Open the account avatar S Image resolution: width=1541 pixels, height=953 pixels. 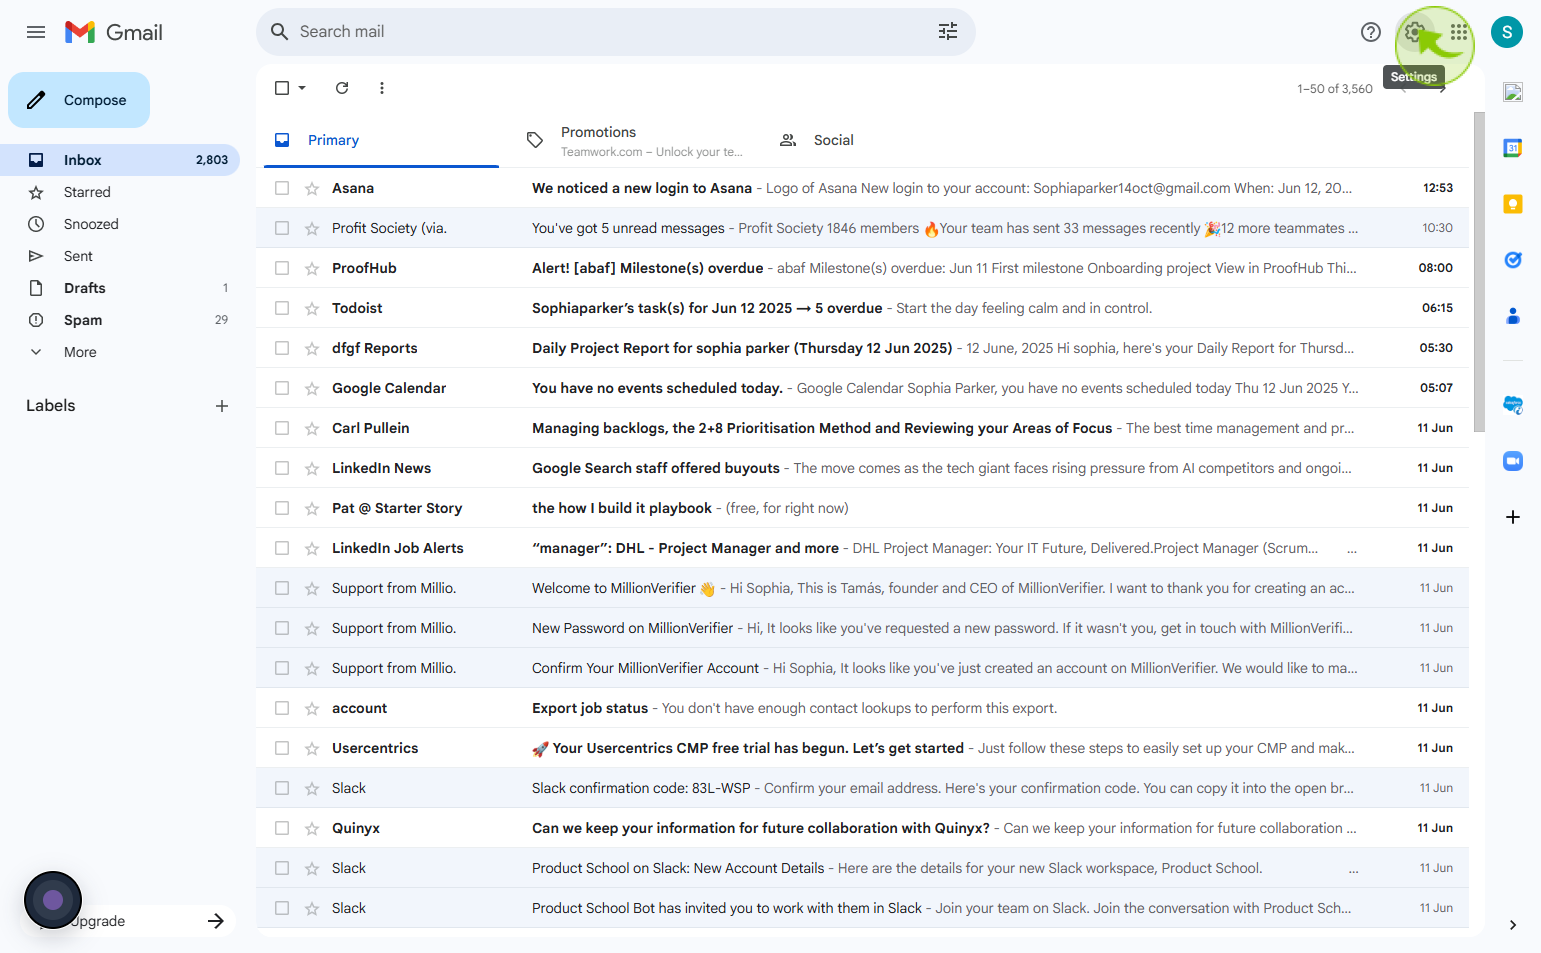pyautogui.click(x=1507, y=32)
